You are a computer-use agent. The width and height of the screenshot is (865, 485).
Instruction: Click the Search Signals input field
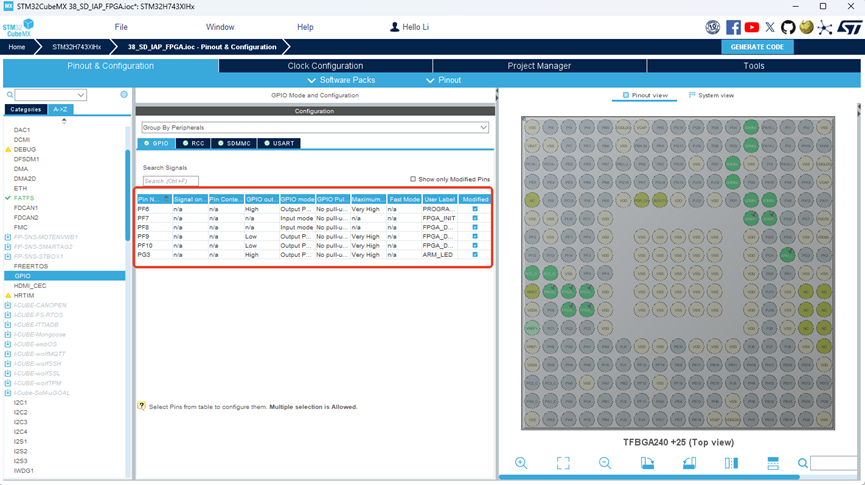point(170,181)
